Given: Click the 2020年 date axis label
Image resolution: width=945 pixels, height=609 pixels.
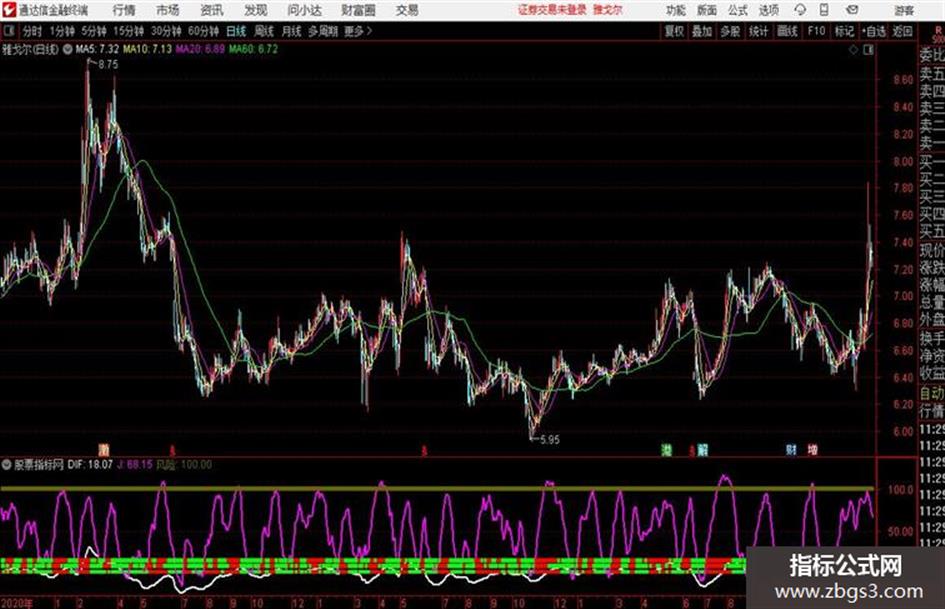Looking at the screenshot, I should (x=17, y=603).
